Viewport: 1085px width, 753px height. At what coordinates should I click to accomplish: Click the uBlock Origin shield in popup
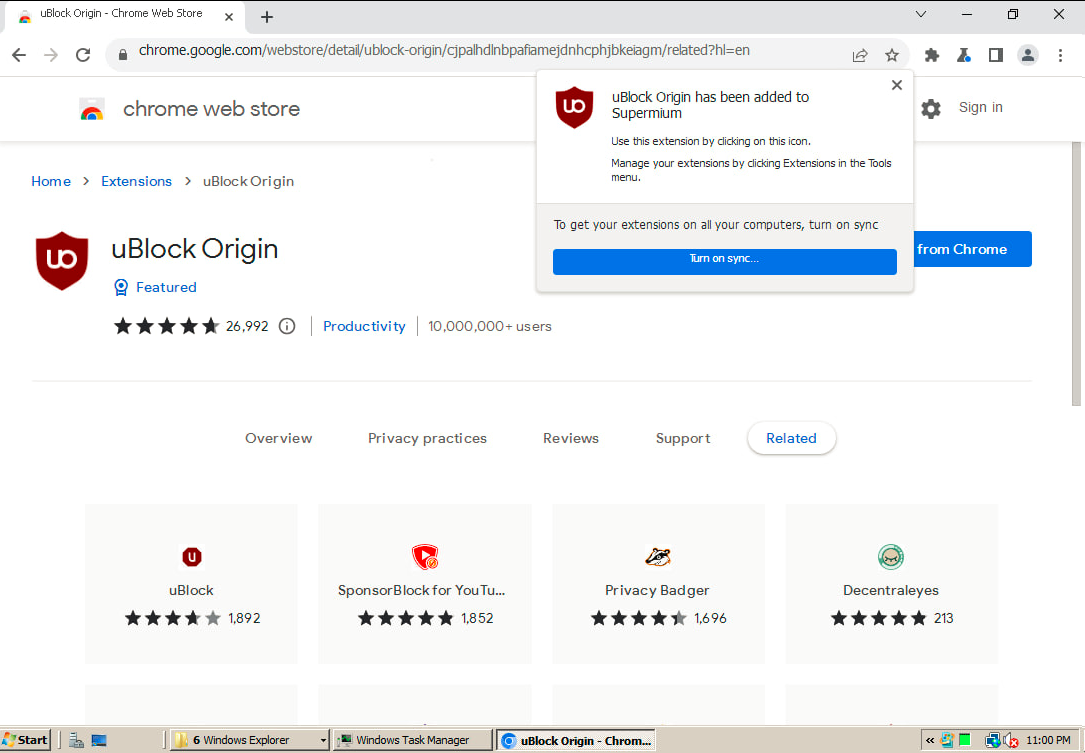coord(574,107)
